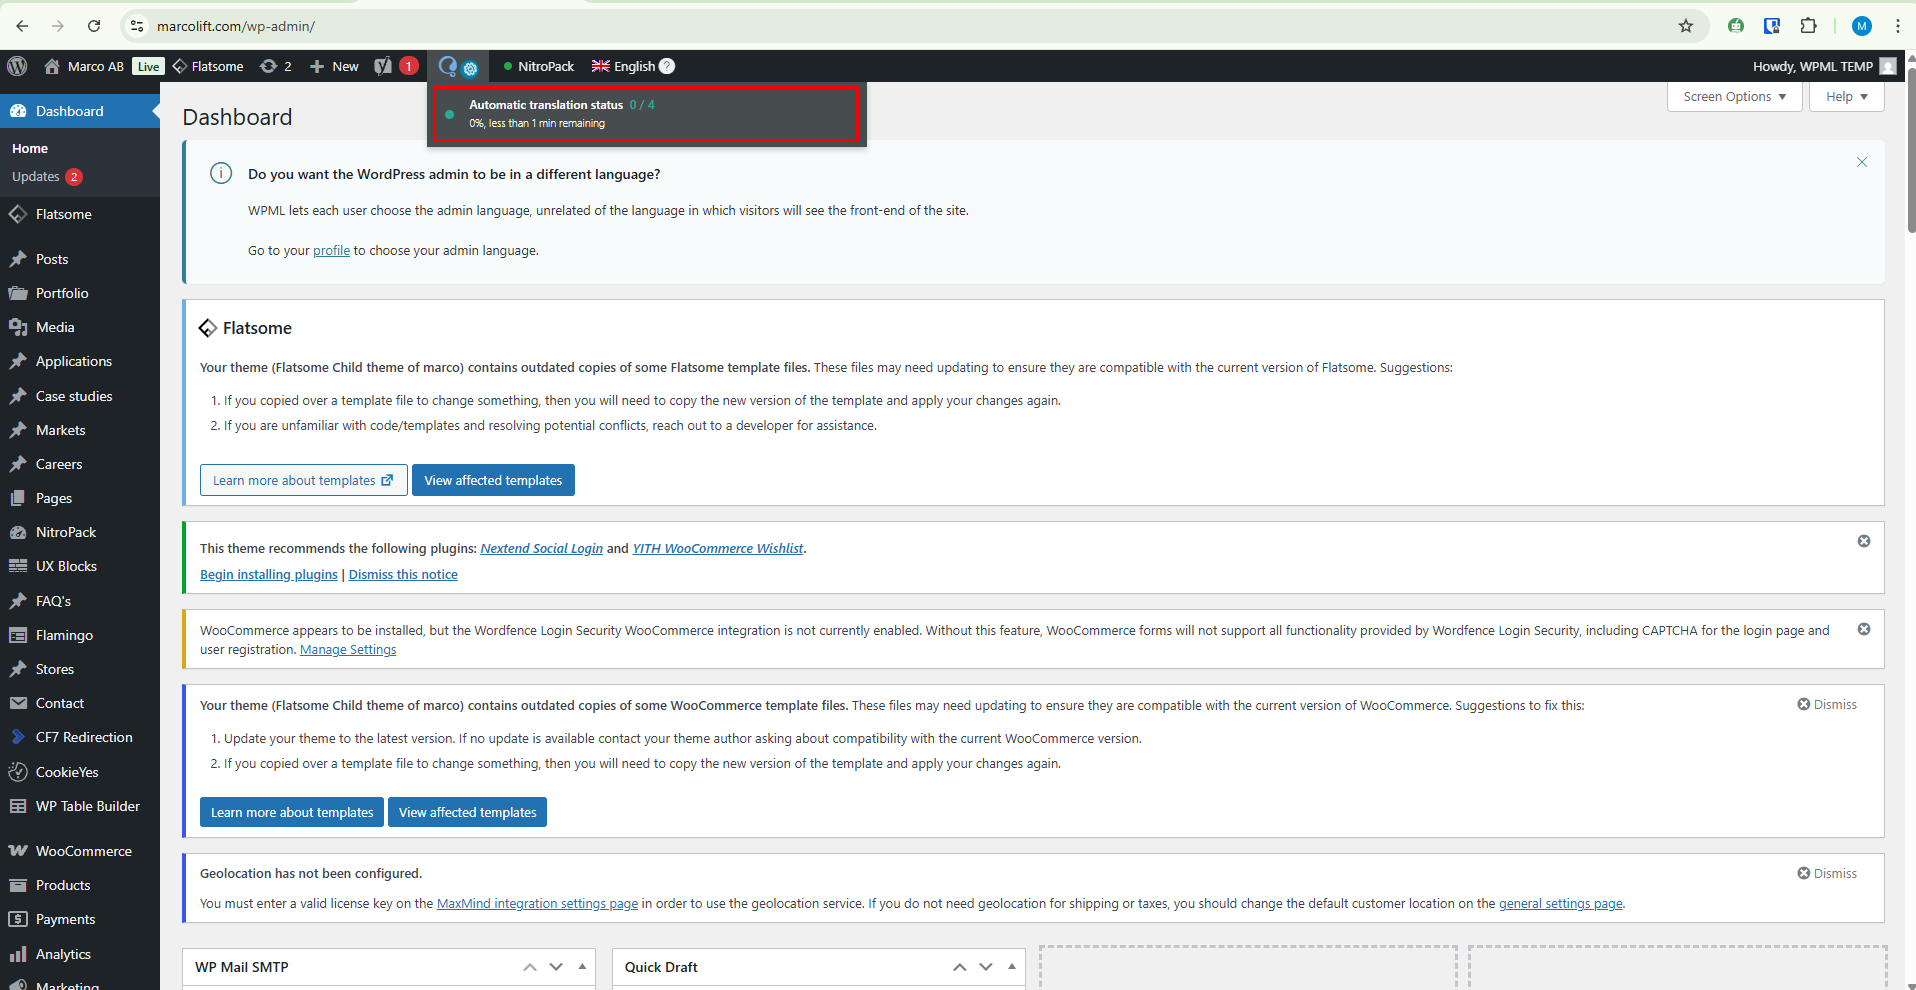Collapse the Quick Draft panel
Image resolution: width=1916 pixels, height=990 pixels.
[x=1012, y=967]
